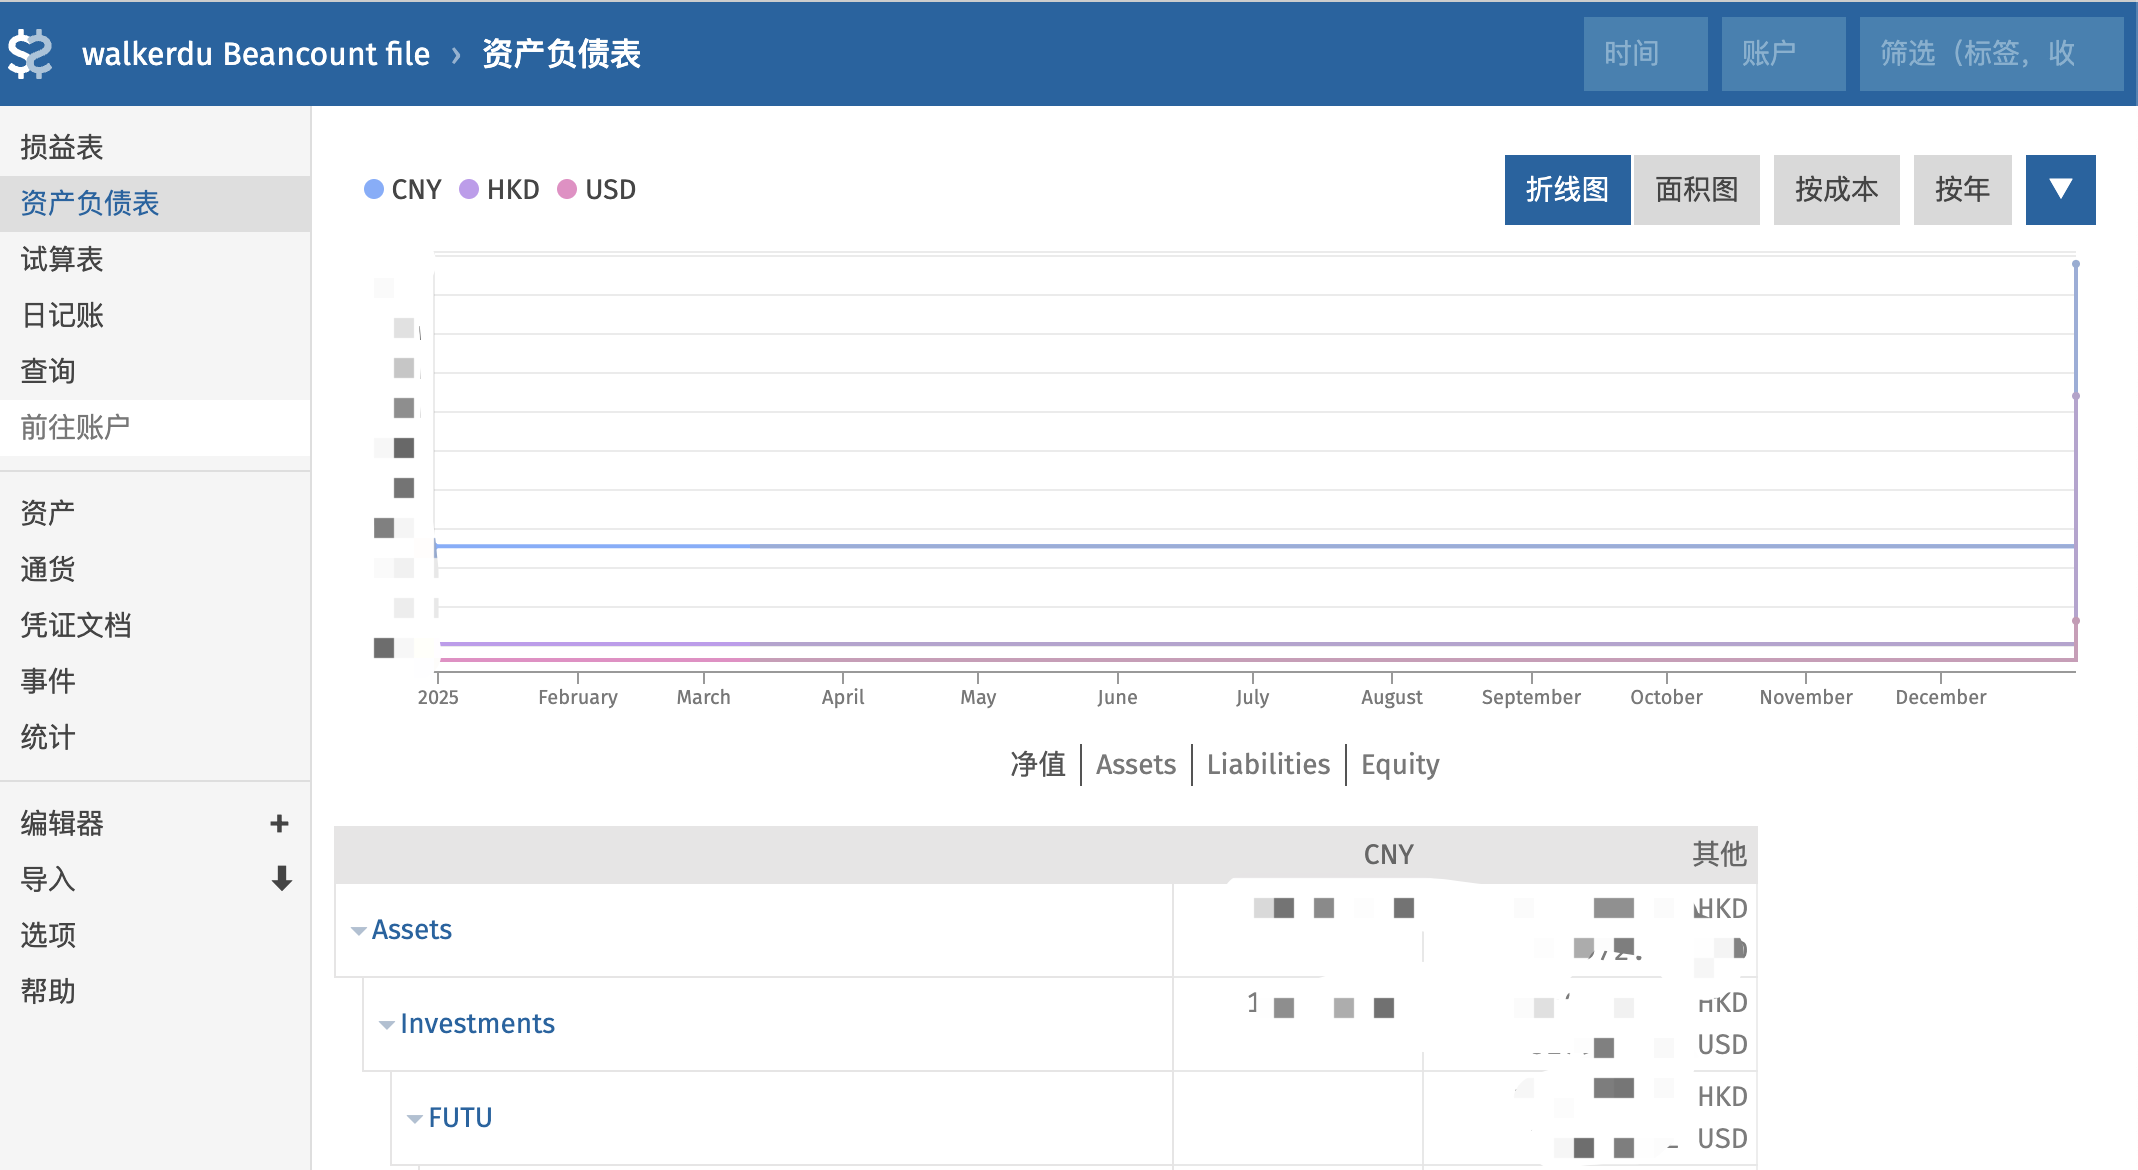Screen dimensions: 2138x1170
Task: Collapse the Investments tree row
Action: (387, 1025)
